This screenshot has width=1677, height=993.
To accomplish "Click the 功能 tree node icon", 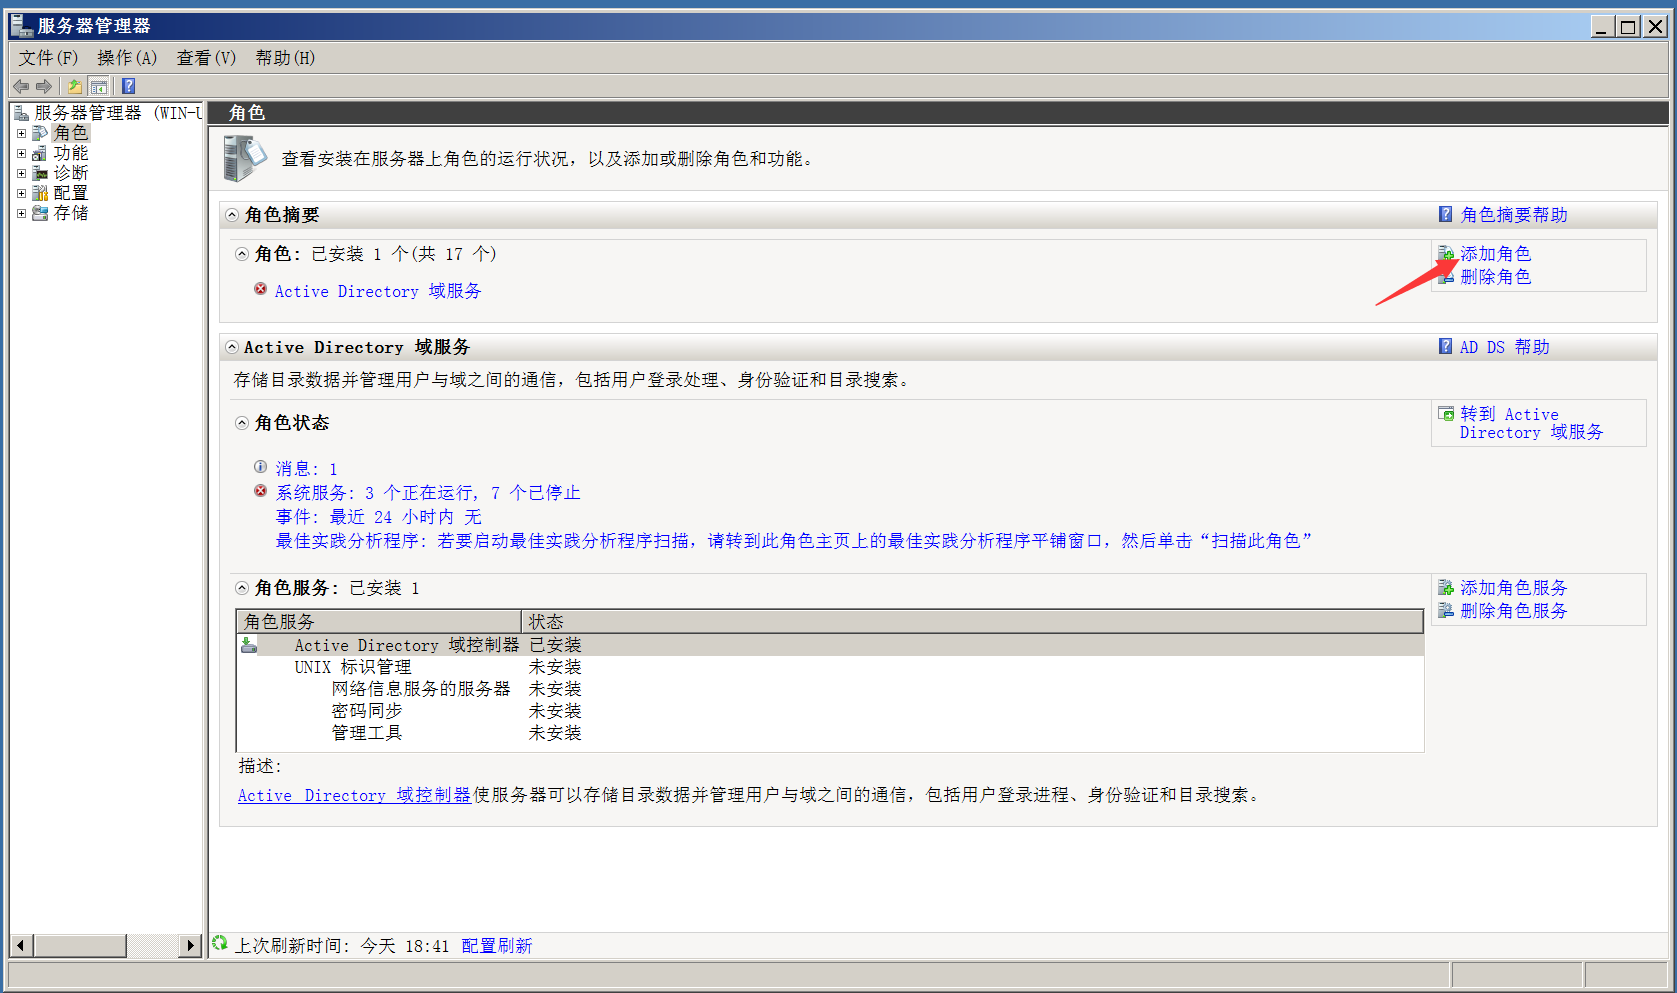I will (40, 153).
